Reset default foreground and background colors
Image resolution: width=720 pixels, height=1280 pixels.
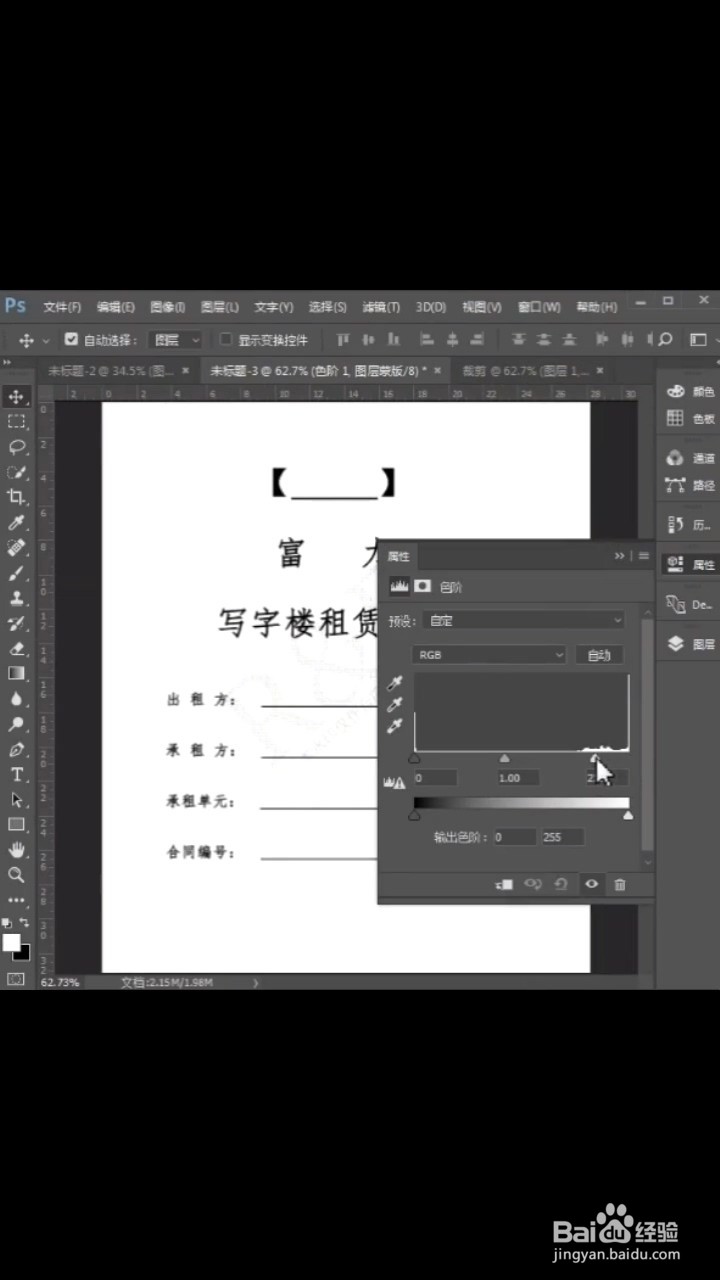point(7,922)
